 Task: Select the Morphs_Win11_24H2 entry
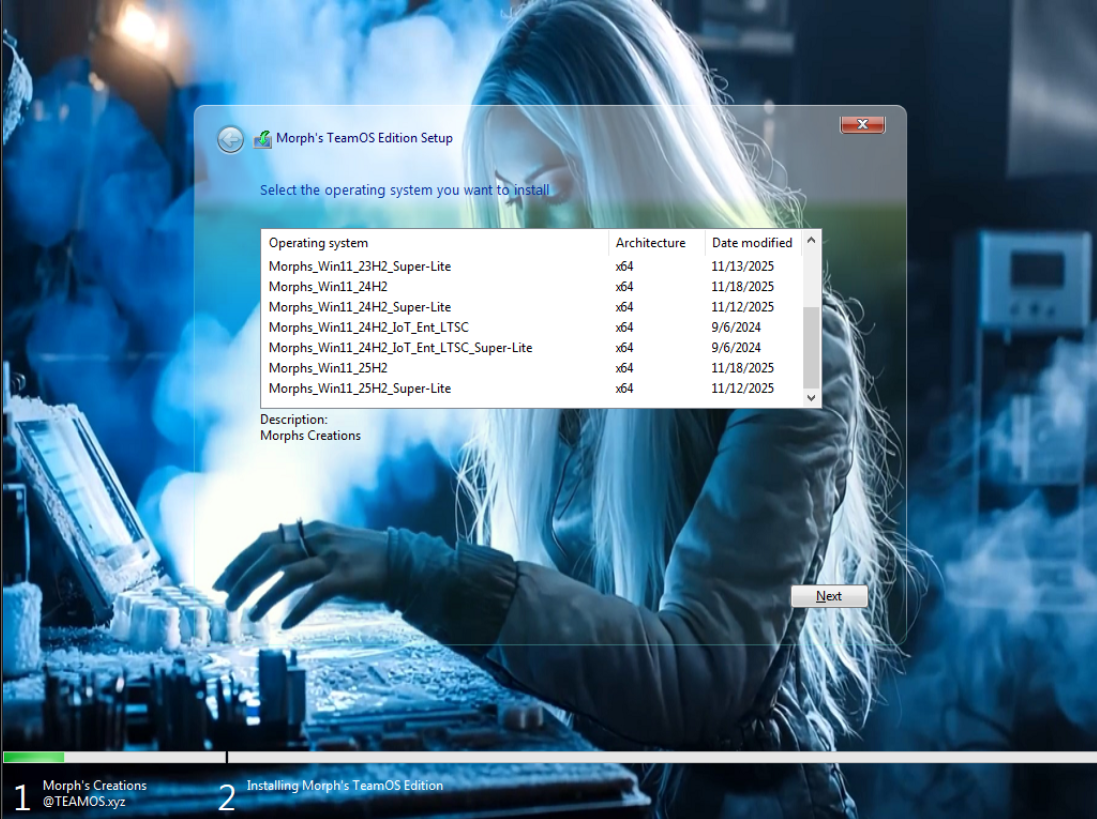click(x=532, y=287)
